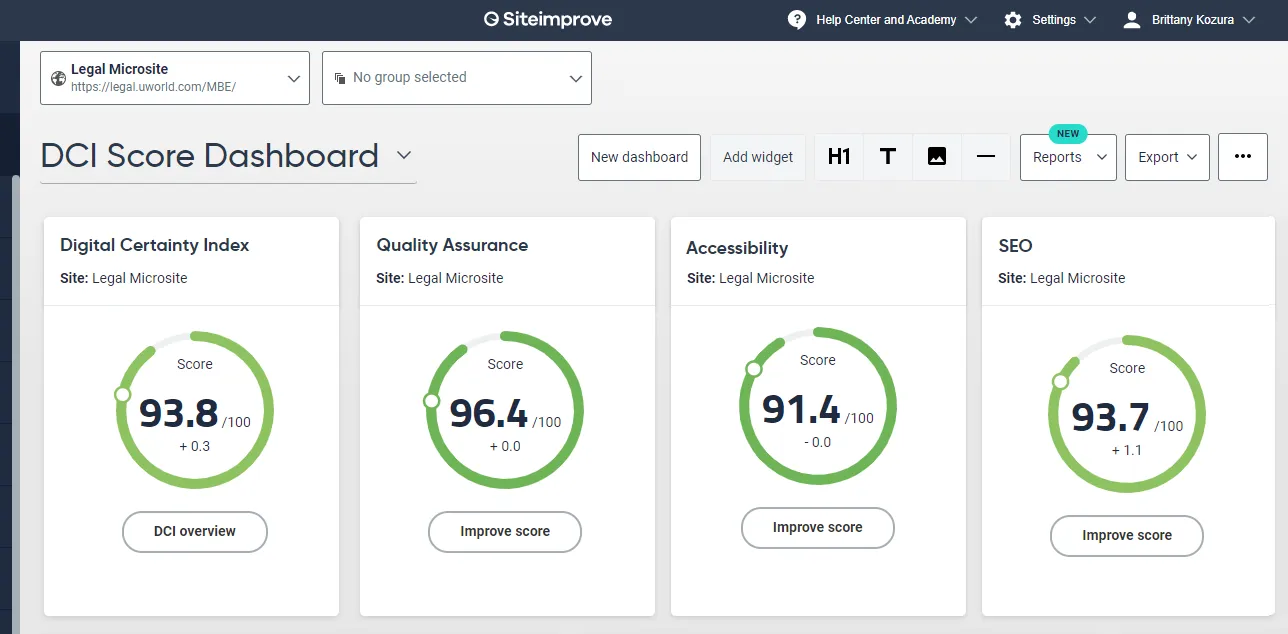The width and height of the screenshot is (1288, 634).
Task: Open the Settings menu
Action: [1050, 20]
